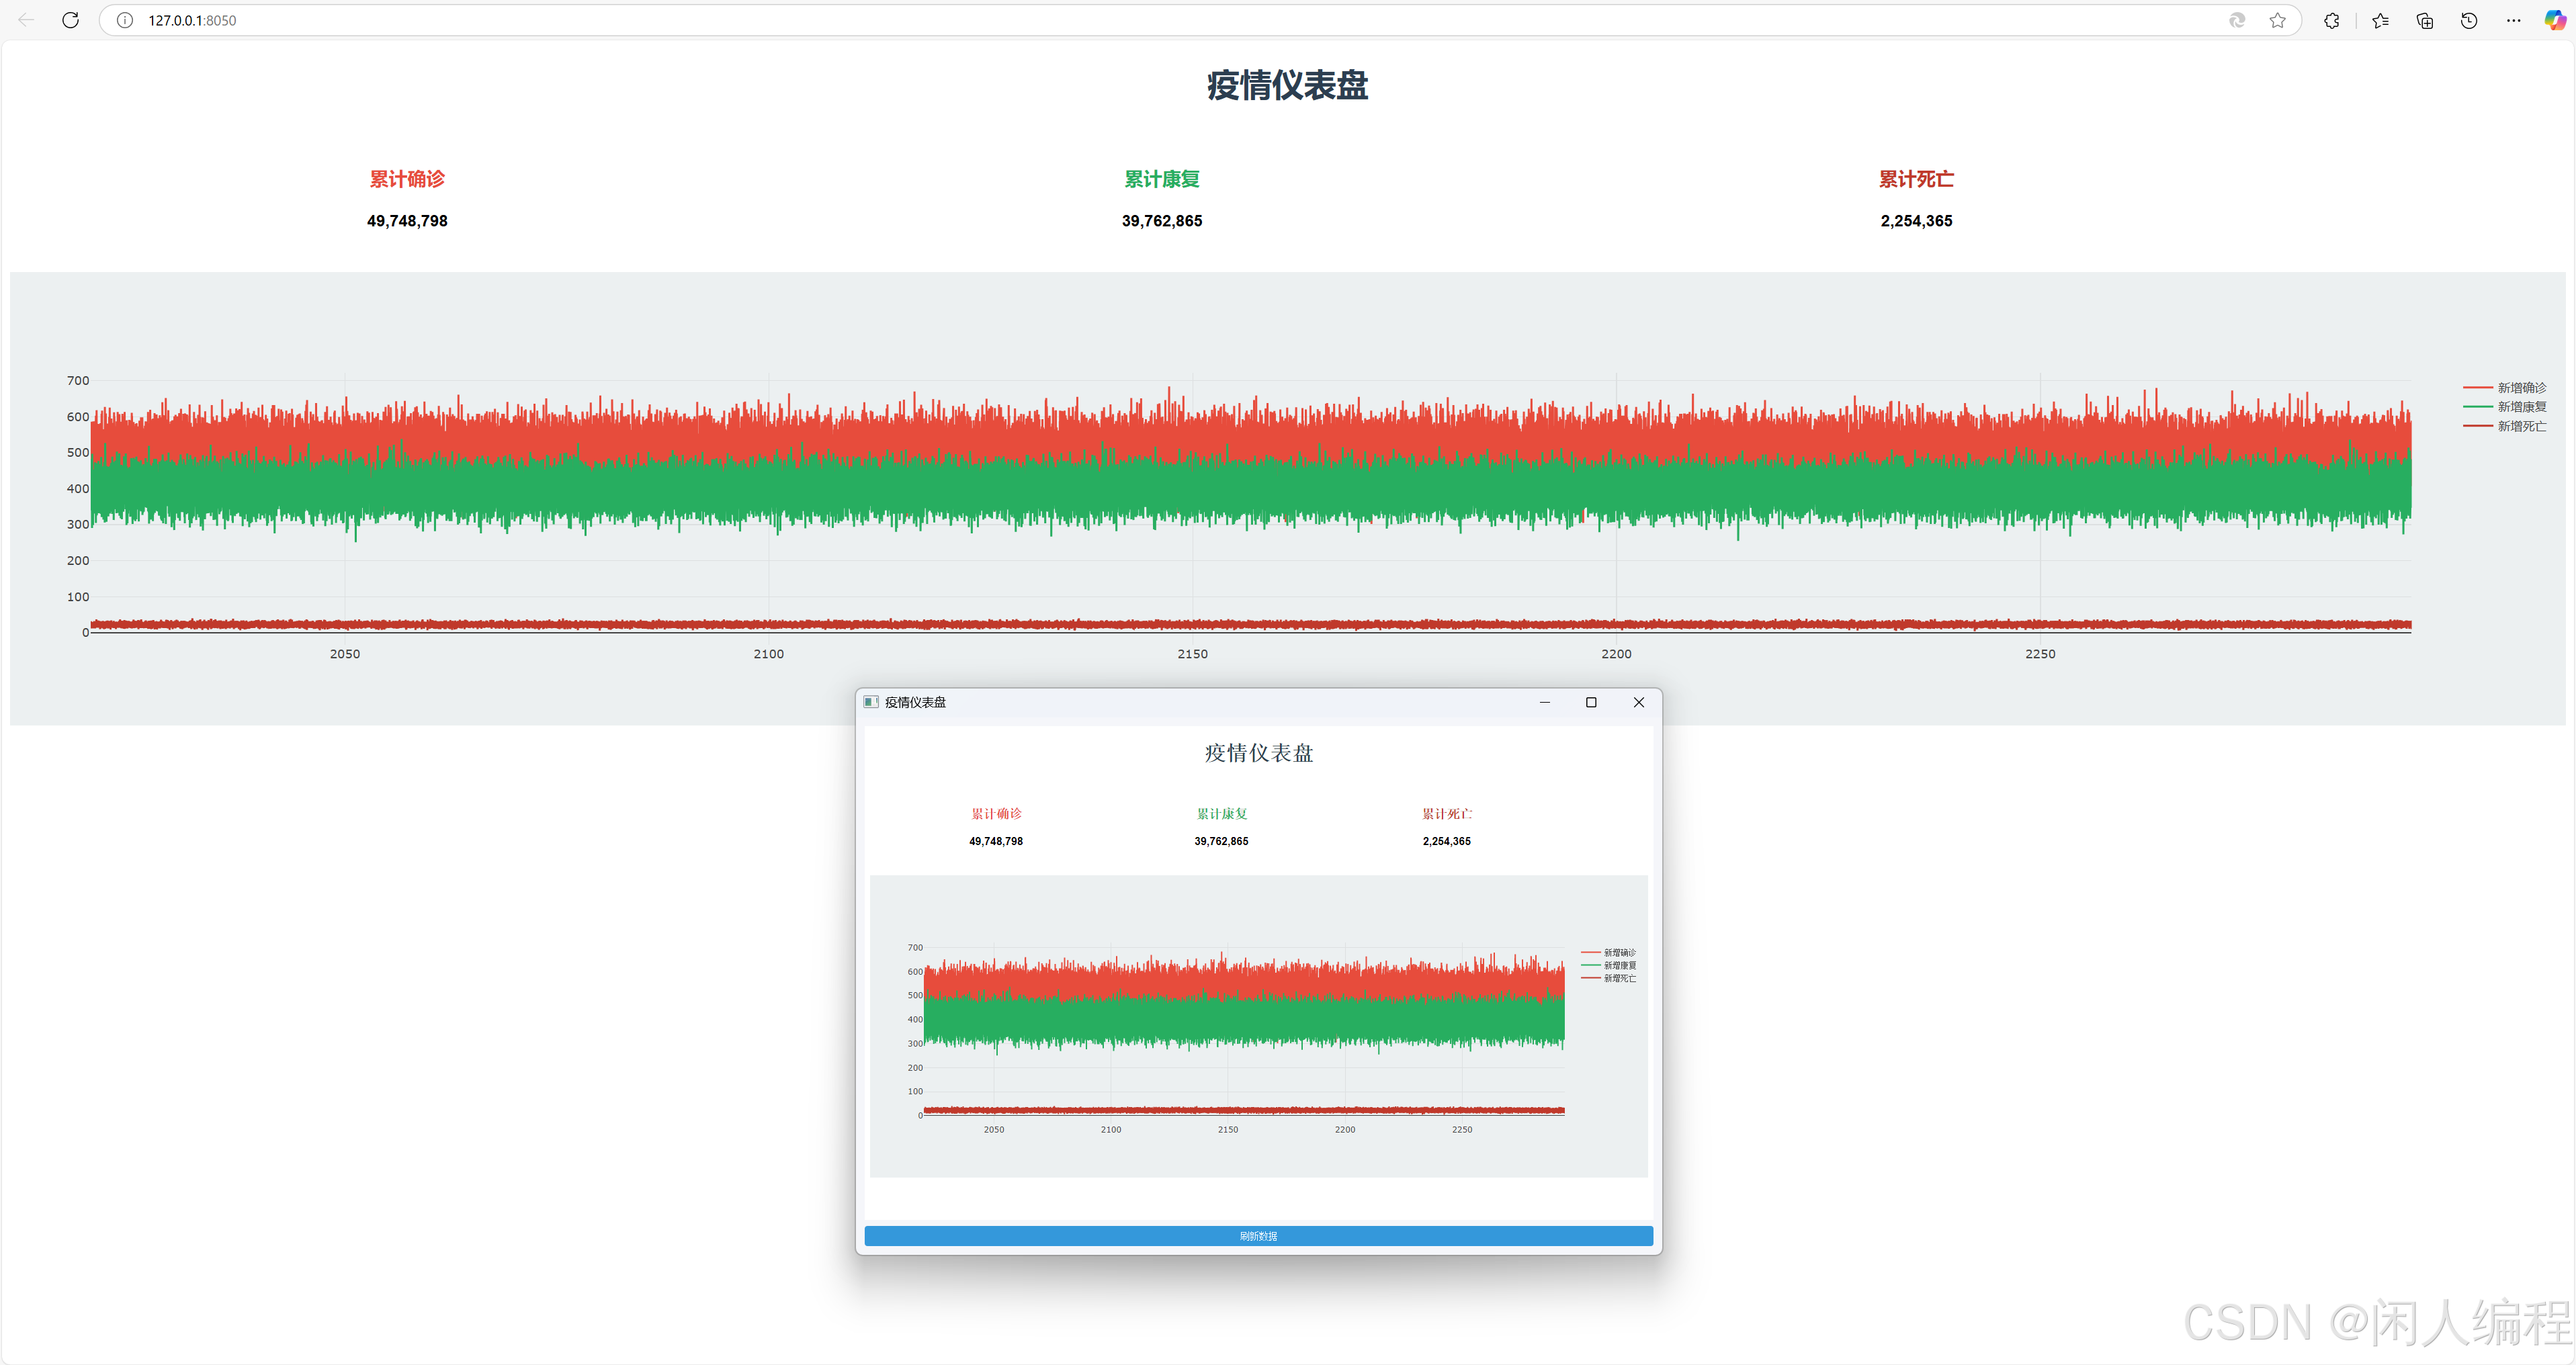The width and height of the screenshot is (2576, 1365).
Task: Click the blue 刷新数据 button
Action: coord(1258,1236)
